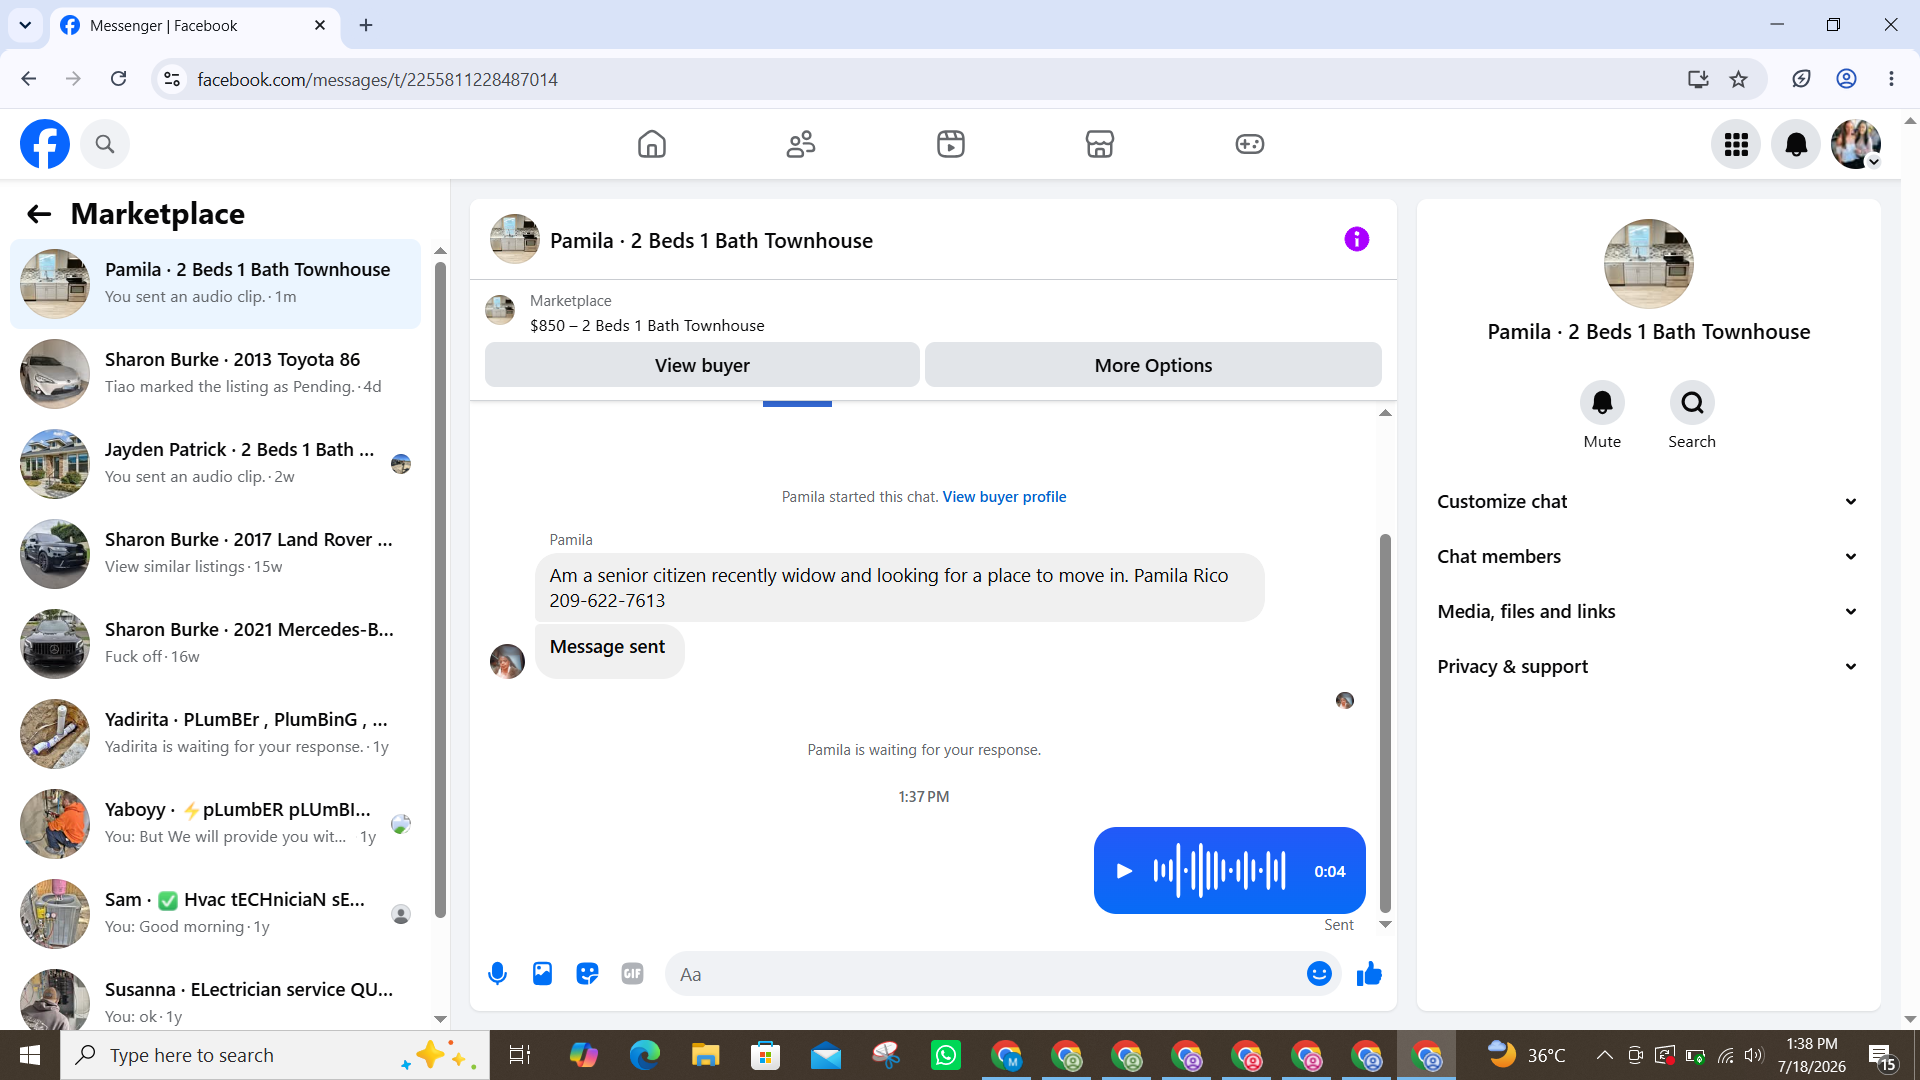Open Sharon Burke 2017 Land Rover chat
This screenshot has width=1920, height=1080.
pos(215,554)
